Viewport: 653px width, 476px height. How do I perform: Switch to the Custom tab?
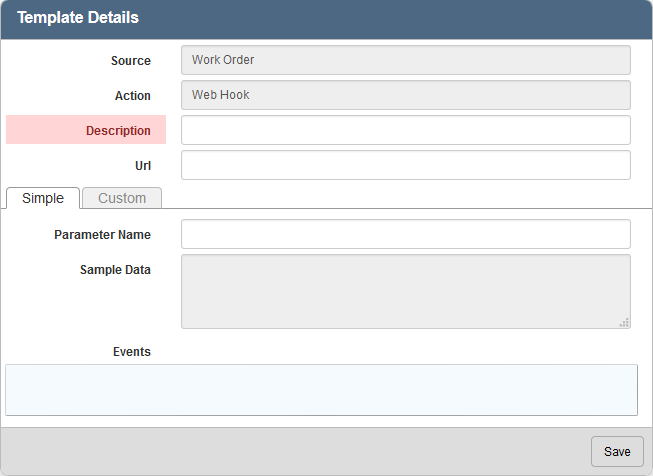122,198
